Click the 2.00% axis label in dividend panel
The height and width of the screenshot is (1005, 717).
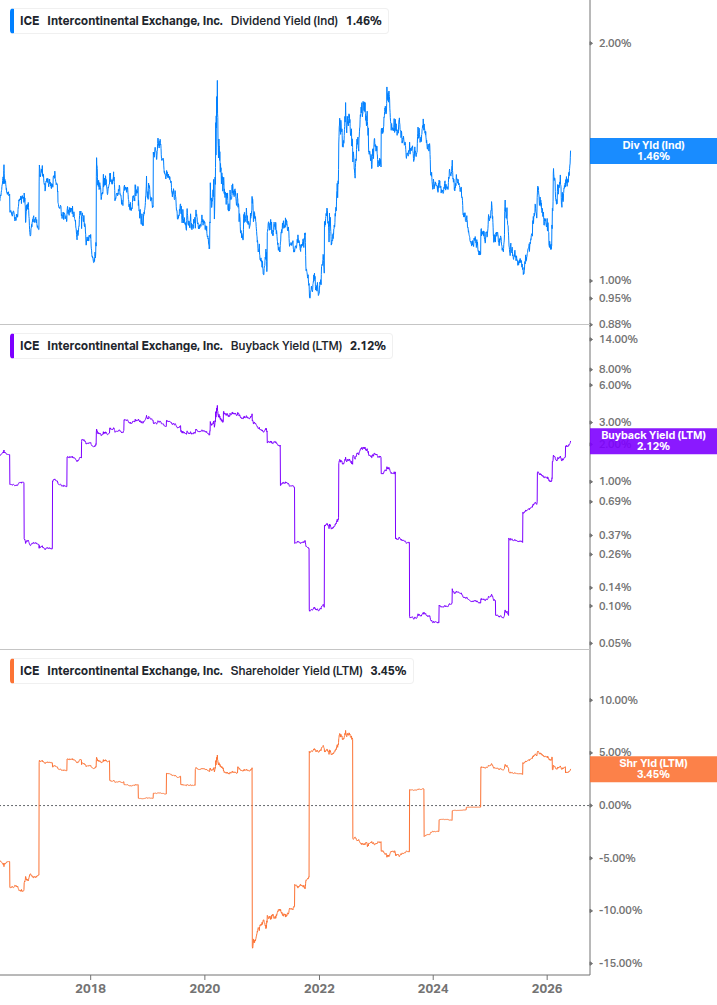pos(615,44)
